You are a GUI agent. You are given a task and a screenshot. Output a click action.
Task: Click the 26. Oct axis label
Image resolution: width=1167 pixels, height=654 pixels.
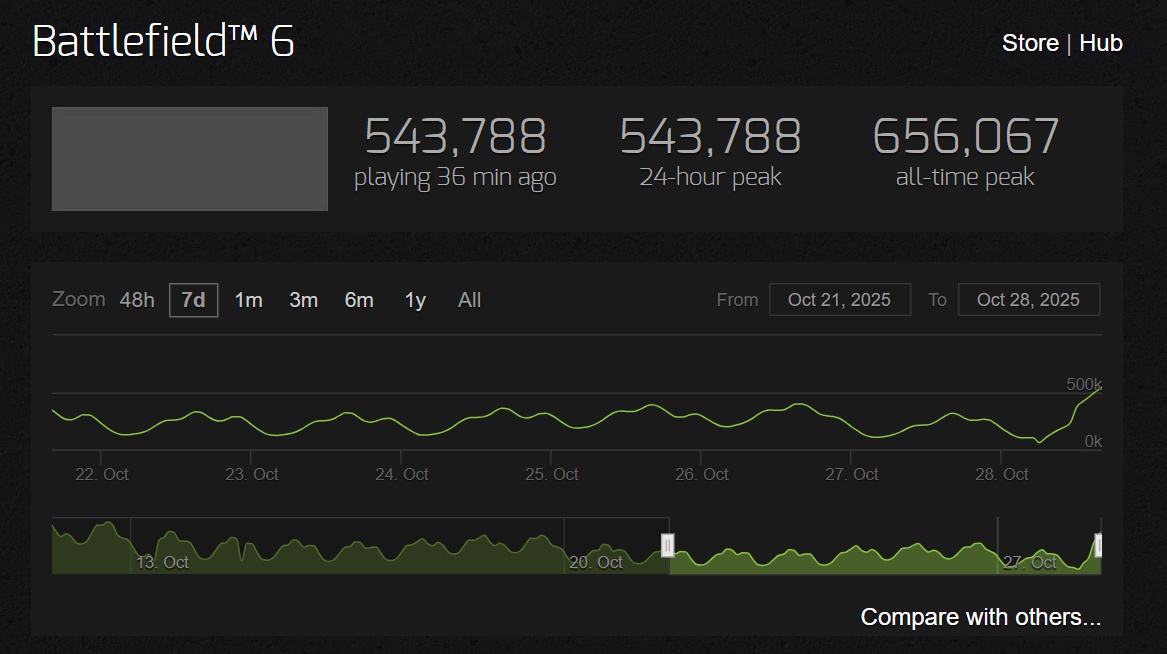(702, 474)
